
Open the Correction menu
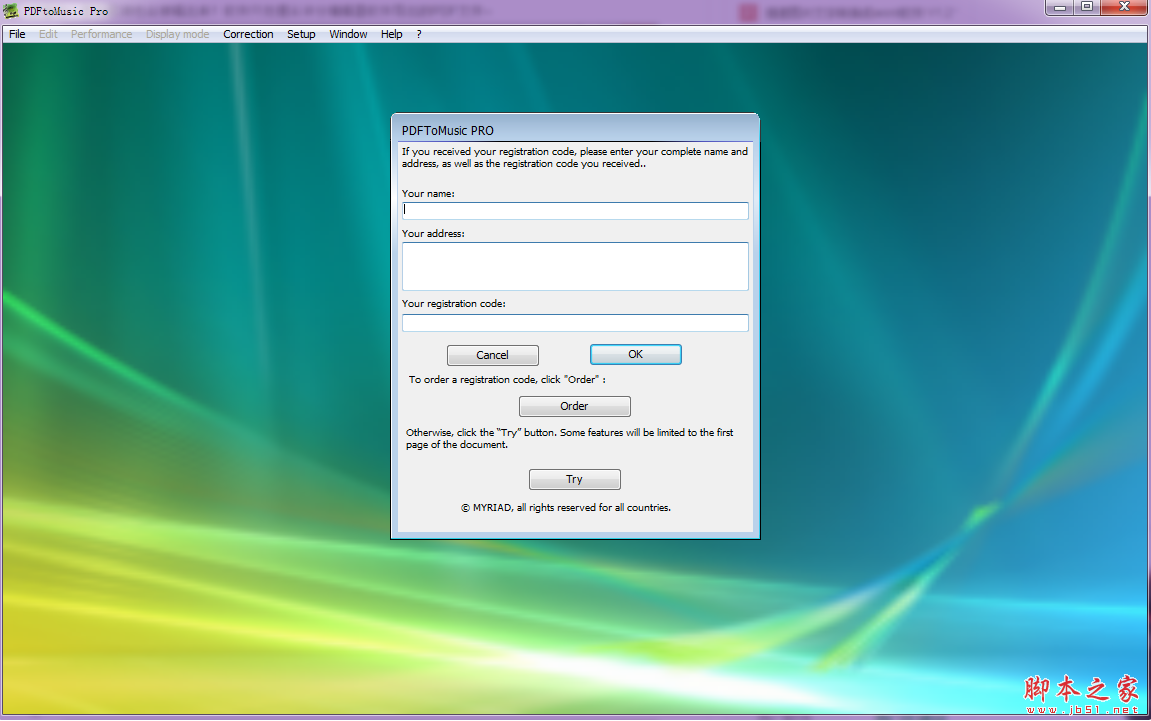pos(248,35)
